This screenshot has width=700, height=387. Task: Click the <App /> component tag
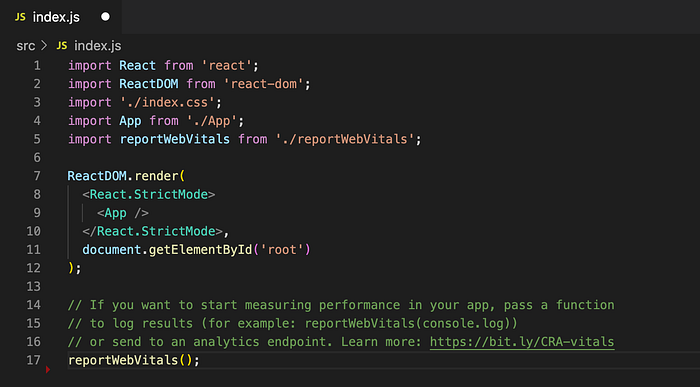pos(123,213)
